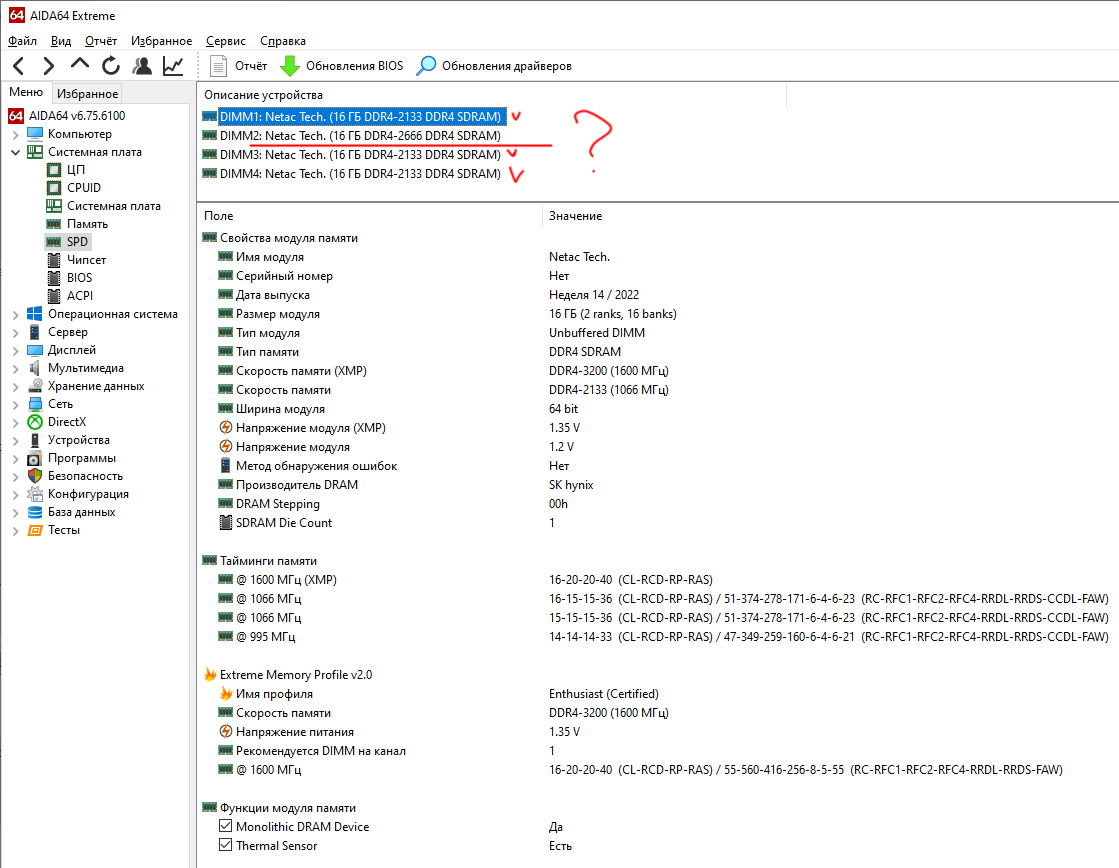Click the Тесты benchmark icon
This screenshot has height=868, width=1119.
35,530
